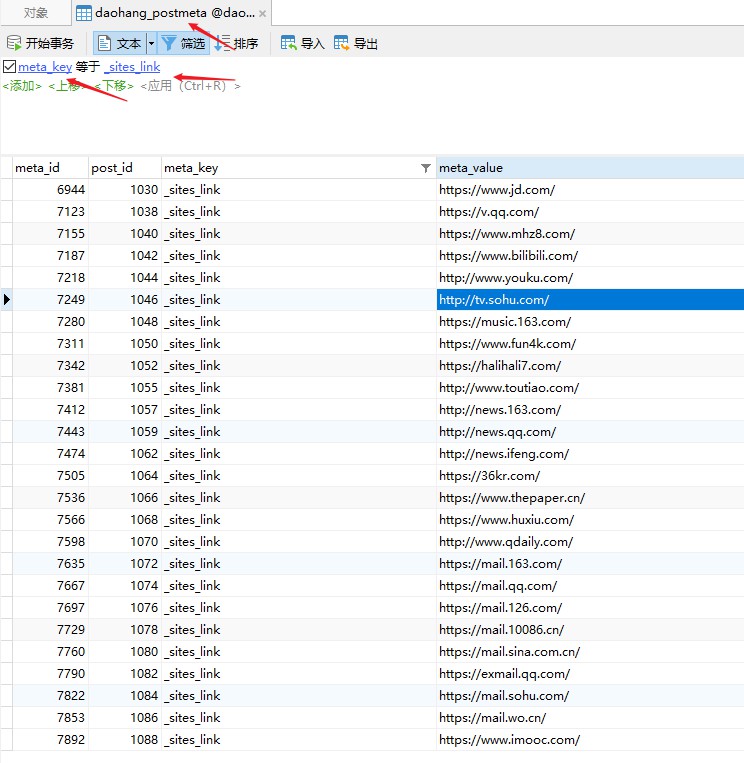This screenshot has width=744, height=763.
Task: Click the meta_key column header
Action: pyautogui.click(x=299, y=168)
